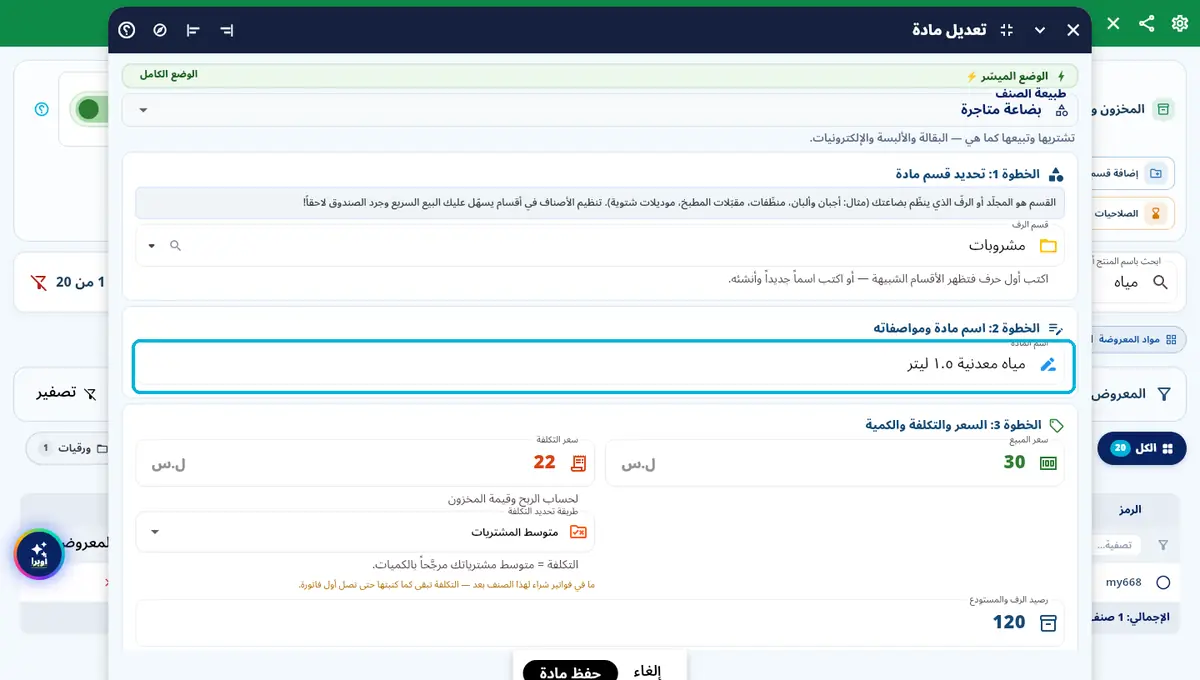Toggle the green switch in background panel

coord(90,109)
